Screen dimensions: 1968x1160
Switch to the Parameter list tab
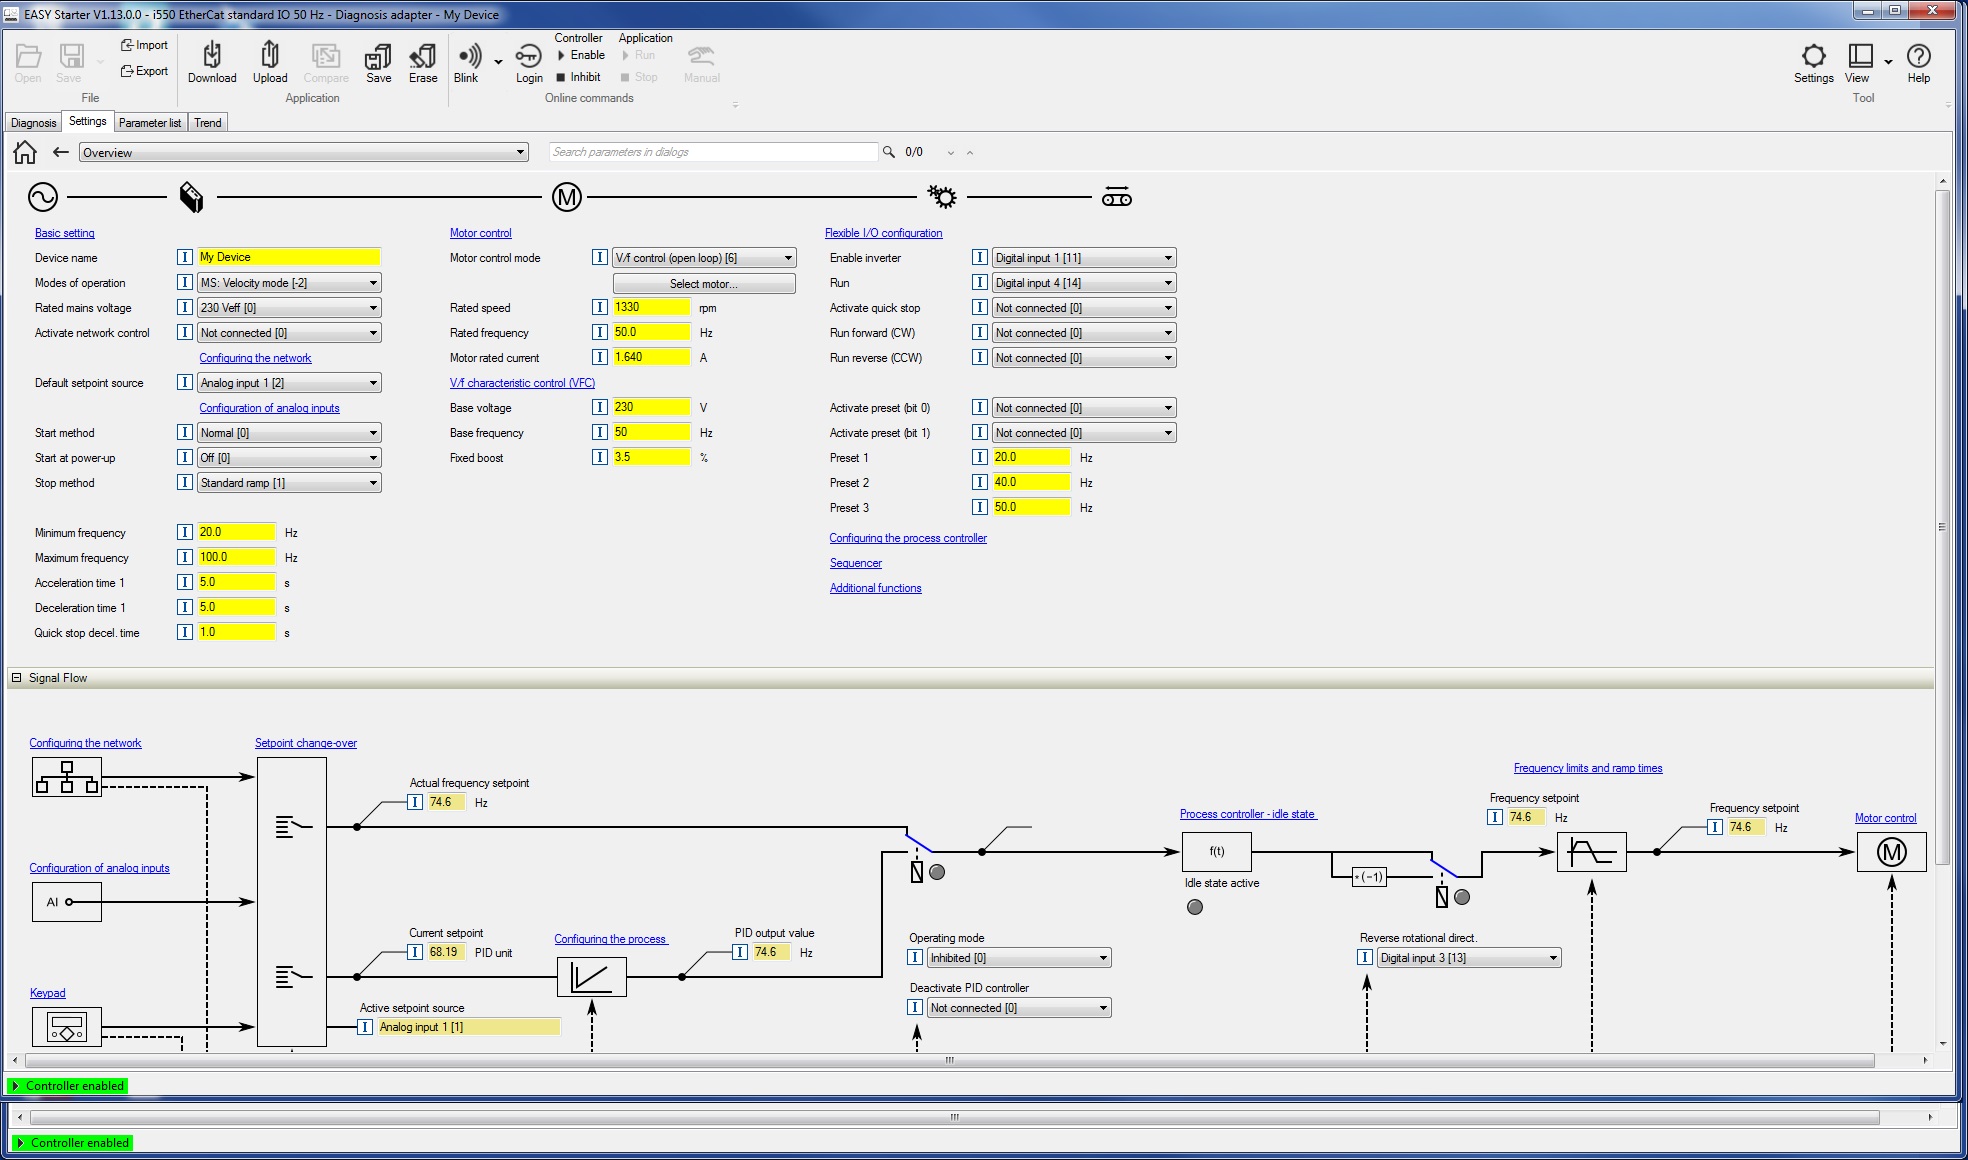[150, 123]
